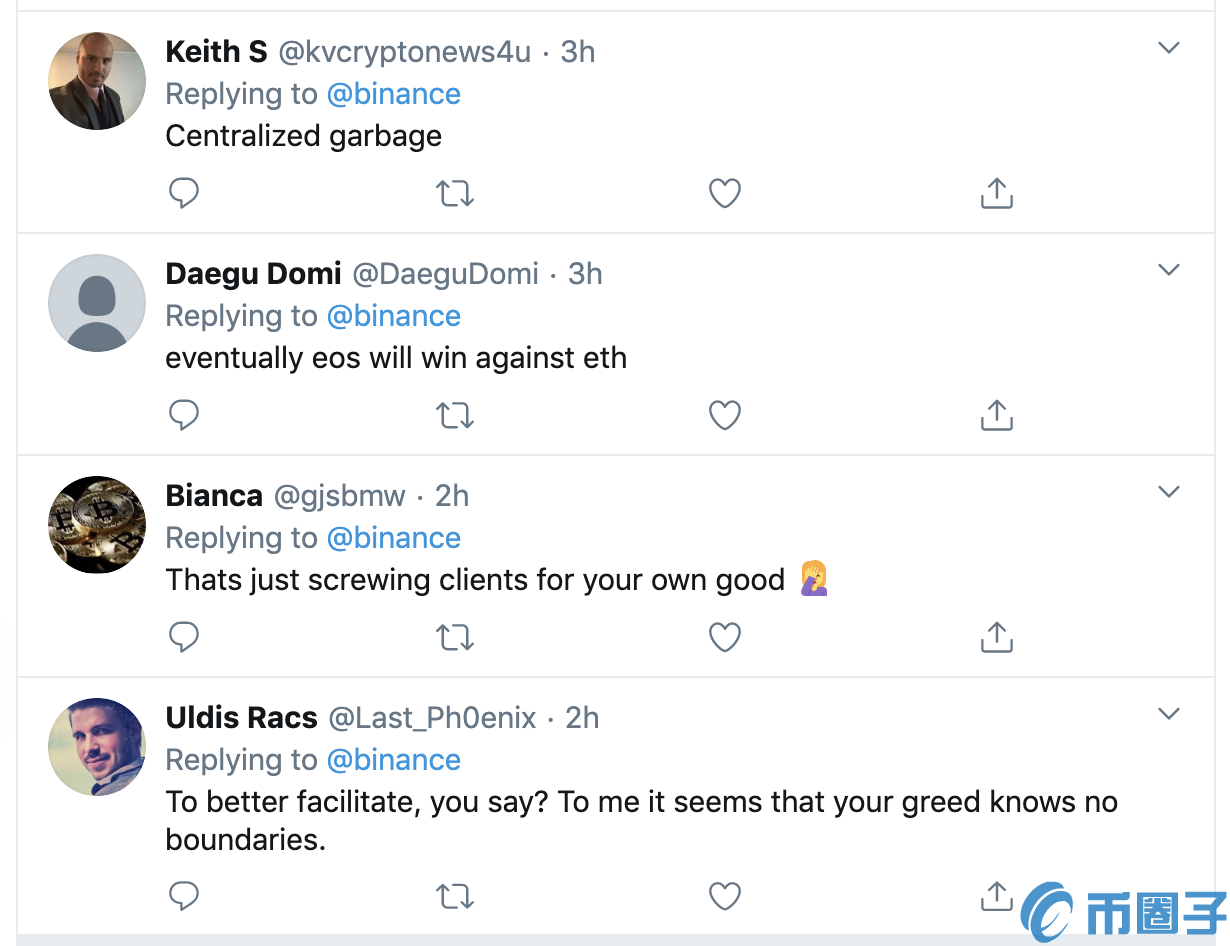Retweet Keith S's "Centralized garbage" tweet
Screen dimensions: 1230x946
[455, 193]
